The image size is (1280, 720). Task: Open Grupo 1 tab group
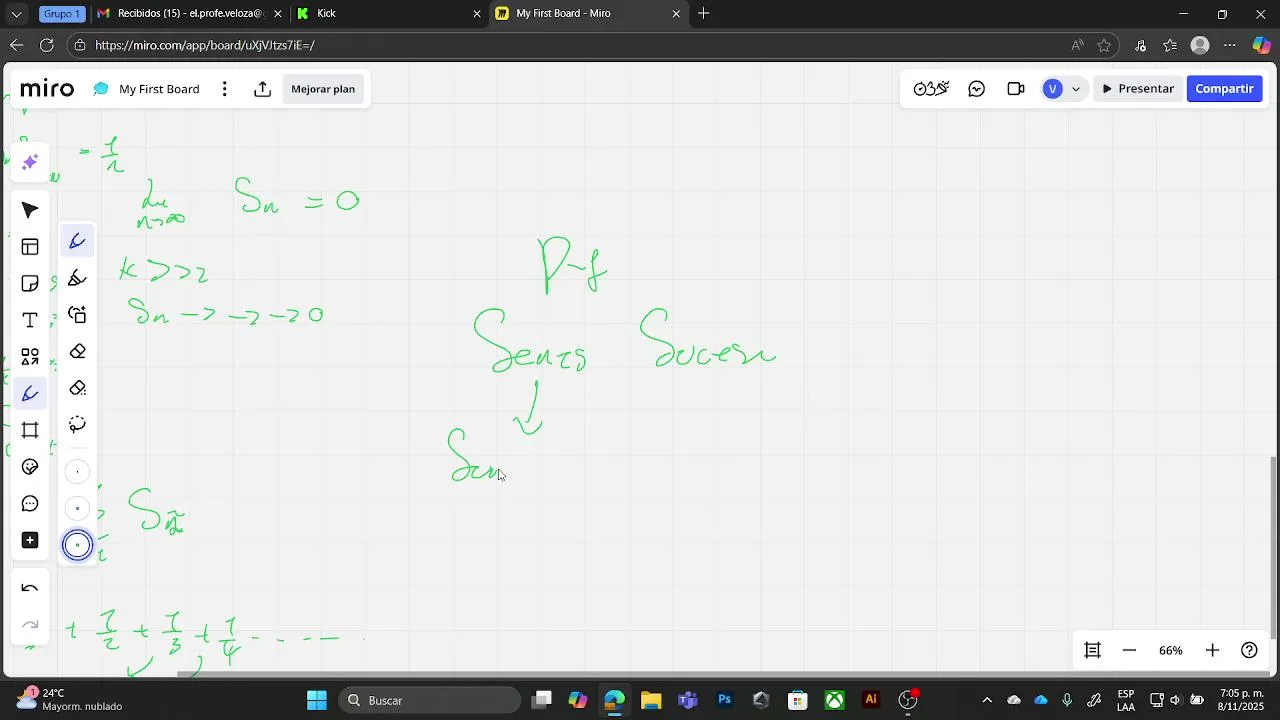tap(62, 13)
